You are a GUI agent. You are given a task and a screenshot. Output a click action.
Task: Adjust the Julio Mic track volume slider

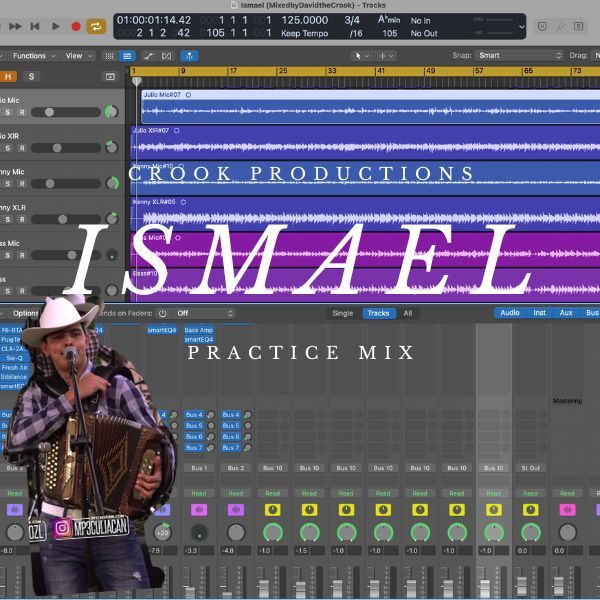66,112
